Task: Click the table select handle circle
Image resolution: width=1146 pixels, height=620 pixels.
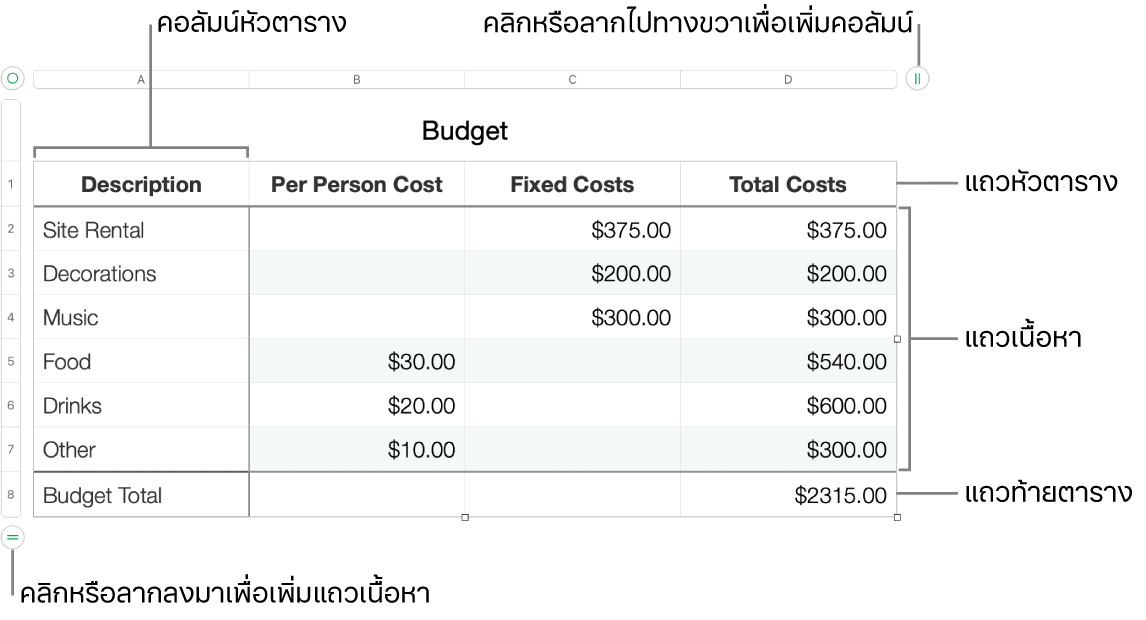Action: tap(13, 78)
